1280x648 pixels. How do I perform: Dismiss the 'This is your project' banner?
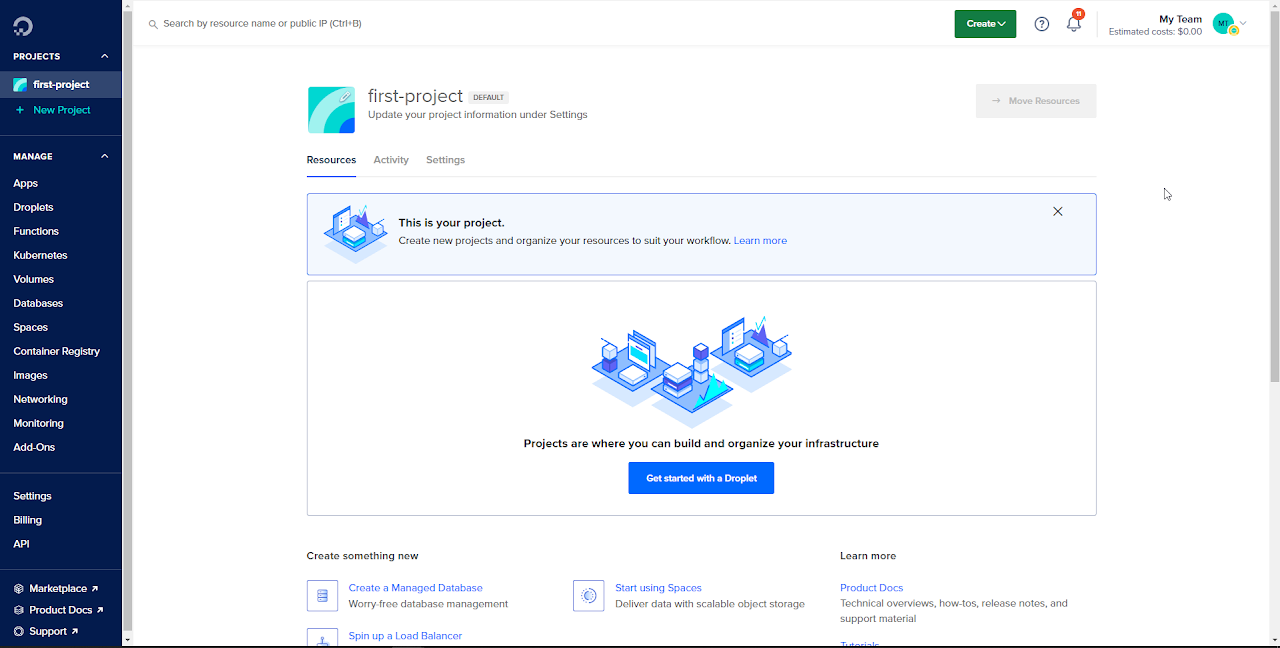pos(1058,211)
